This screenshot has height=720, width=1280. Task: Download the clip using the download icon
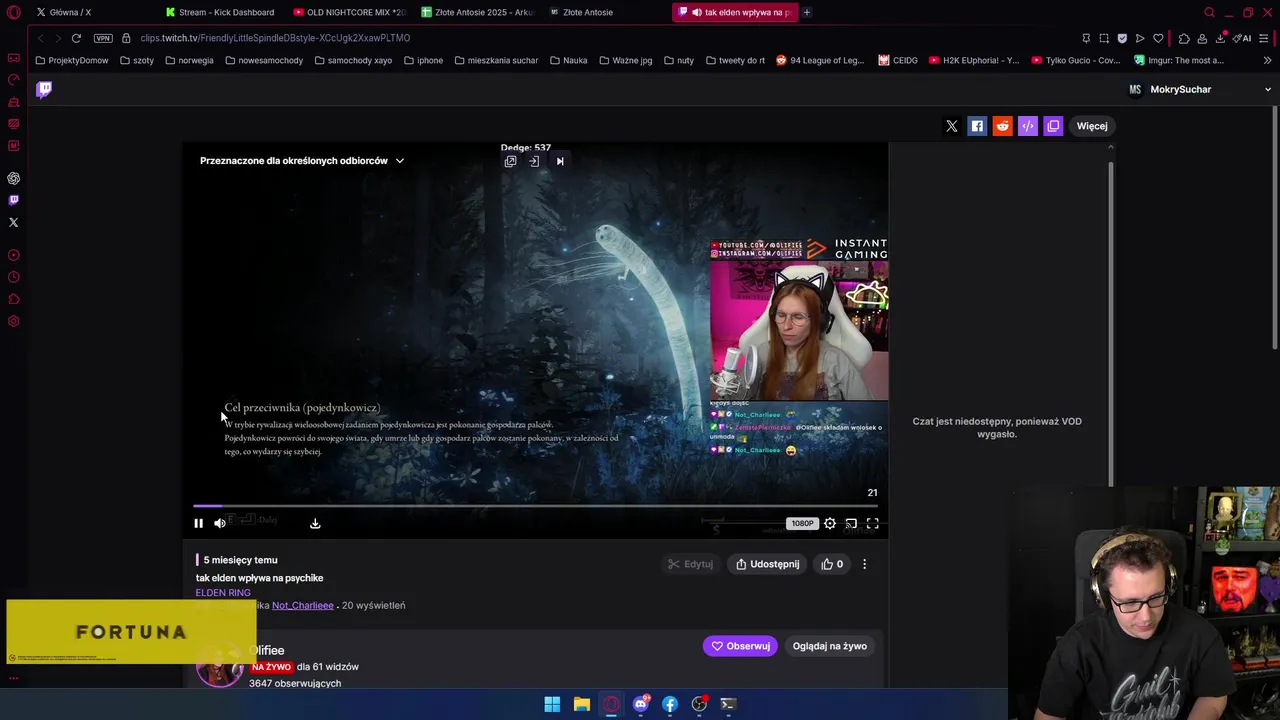[x=315, y=523]
